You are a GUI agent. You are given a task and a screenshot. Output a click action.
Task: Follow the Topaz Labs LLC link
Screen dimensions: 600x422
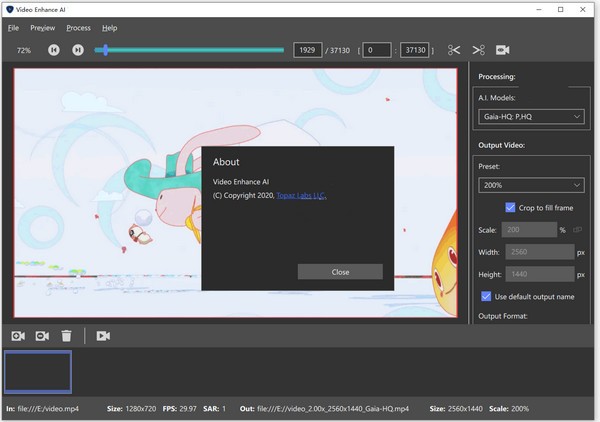pyautogui.click(x=301, y=196)
